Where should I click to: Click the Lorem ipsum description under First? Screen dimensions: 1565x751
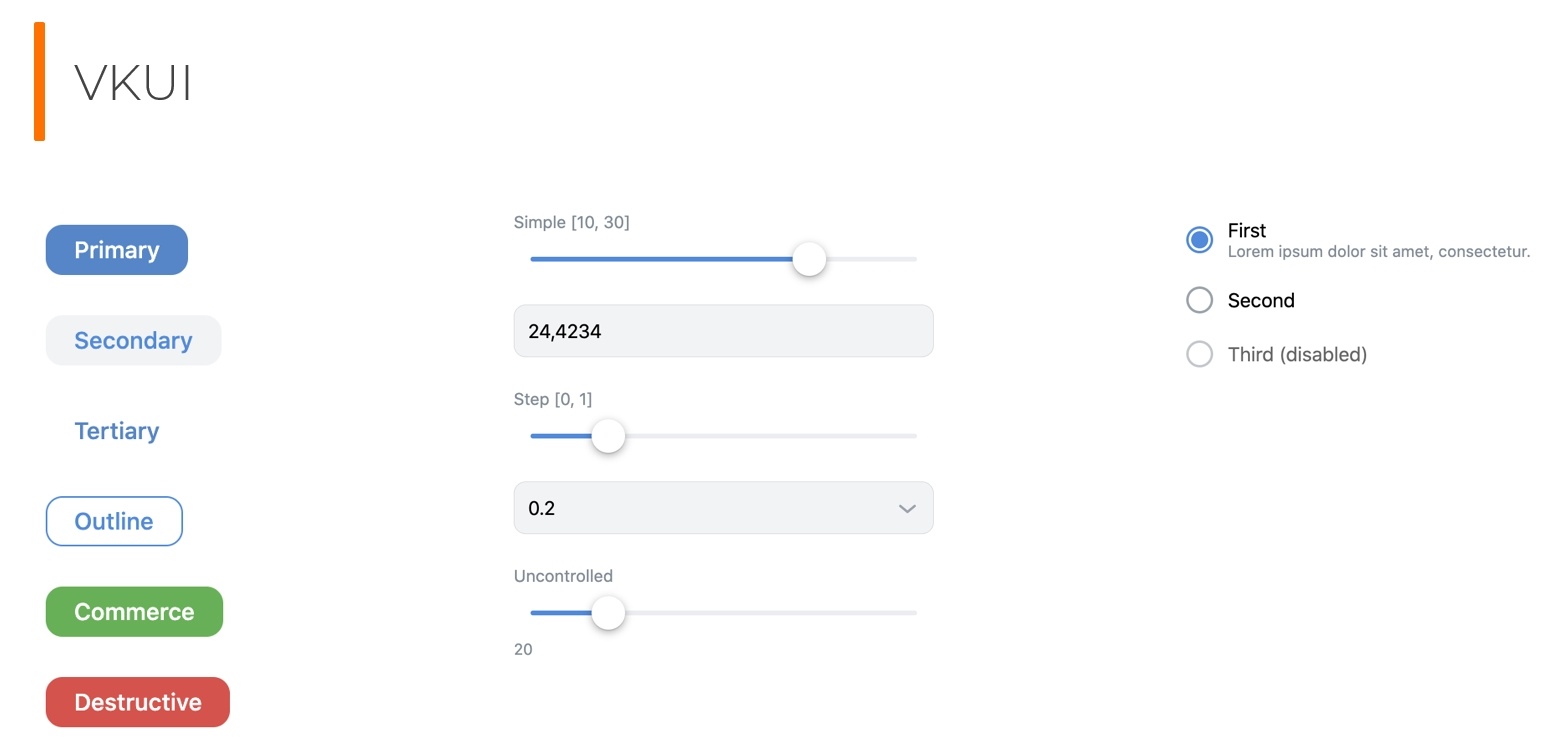point(1378,252)
